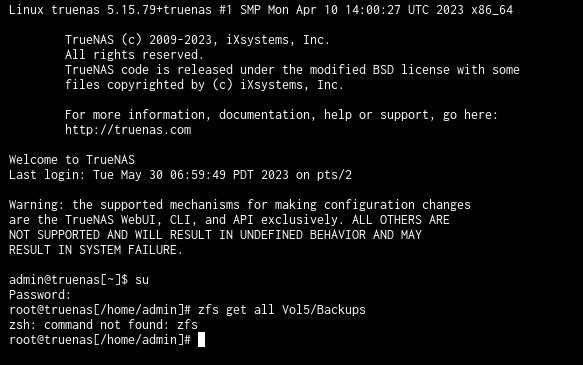
Task: Click the 'All rights reserved.' line
Action: [135, 55]
